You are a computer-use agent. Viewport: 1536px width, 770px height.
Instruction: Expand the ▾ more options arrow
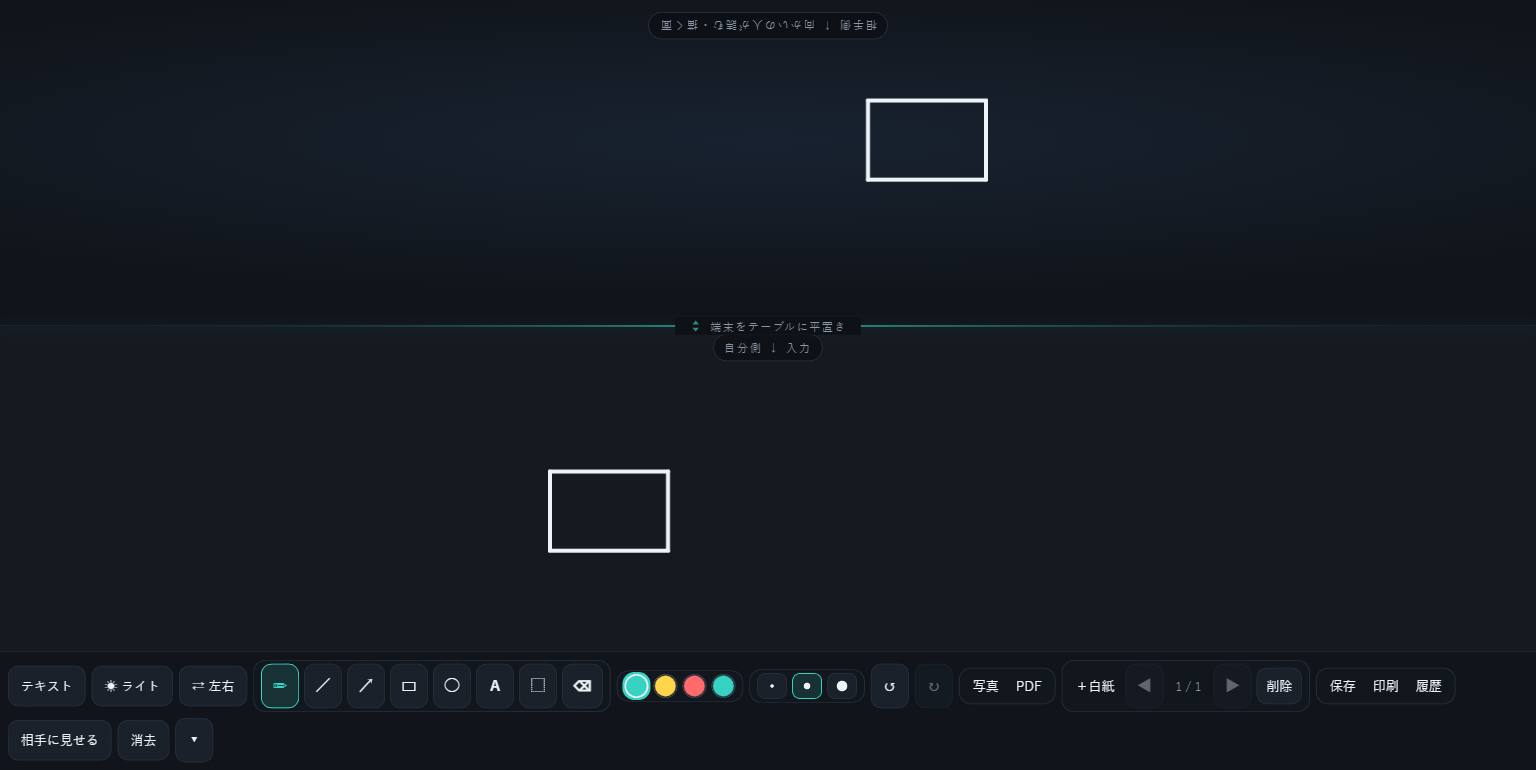click(x=194, y=740)
